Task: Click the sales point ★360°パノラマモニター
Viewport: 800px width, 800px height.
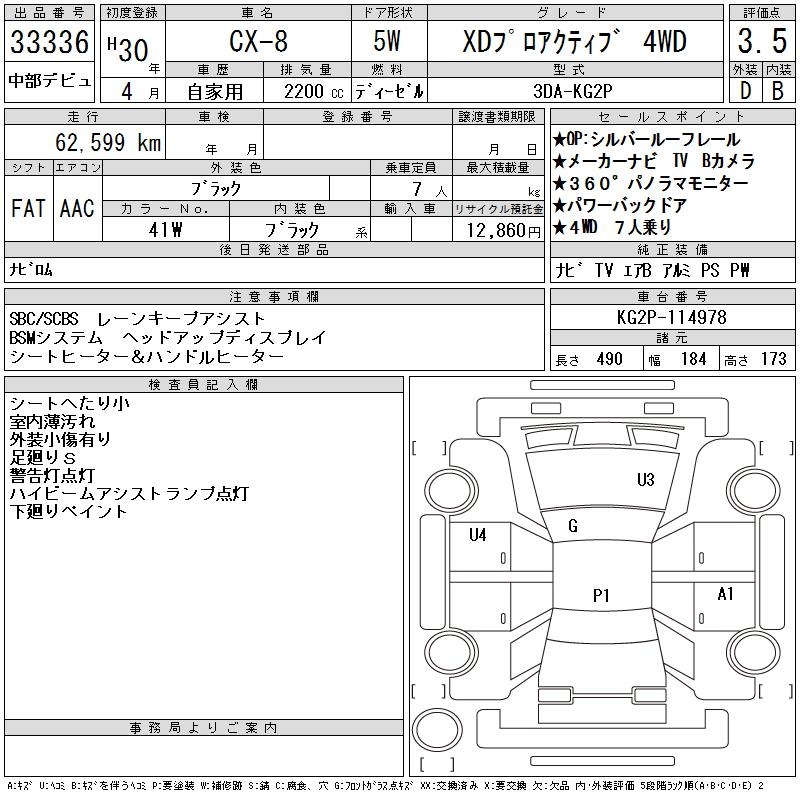Action: coord(651,183)
